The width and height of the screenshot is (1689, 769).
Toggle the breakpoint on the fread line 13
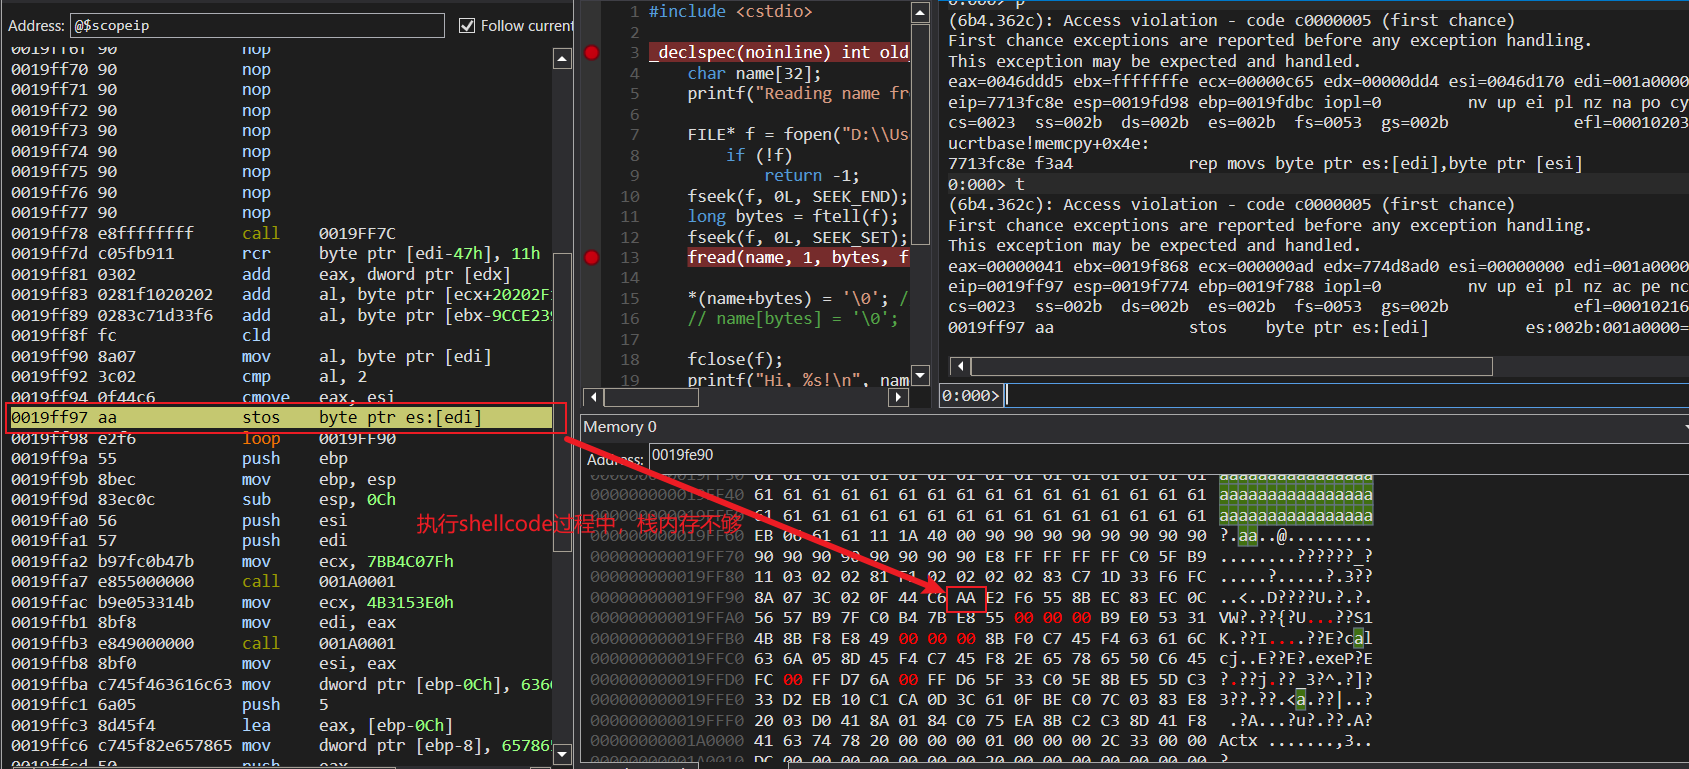pyautogui.click(x=592, y=258)
